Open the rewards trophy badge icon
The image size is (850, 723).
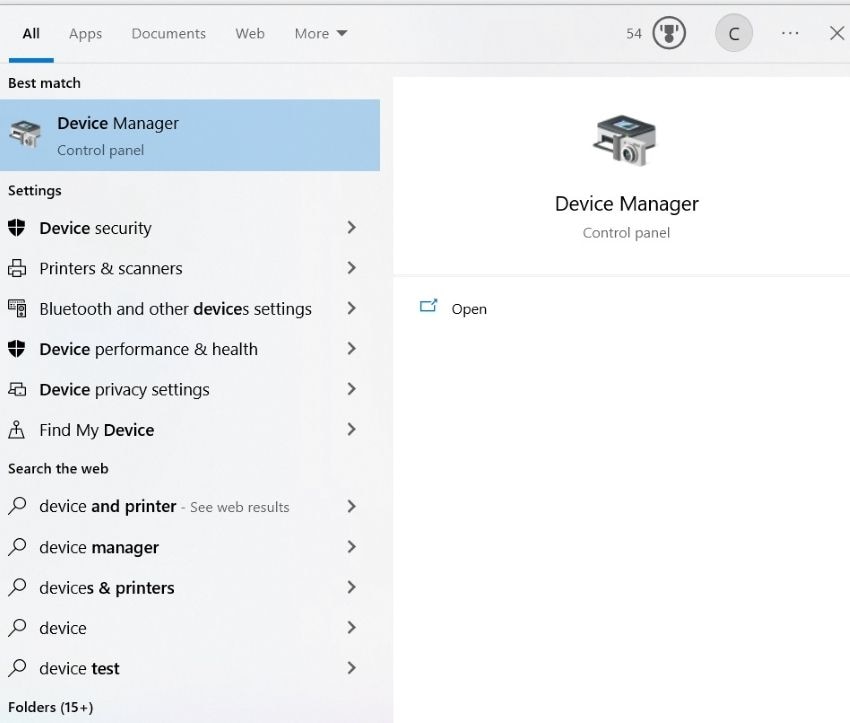[x=669, y=34]
